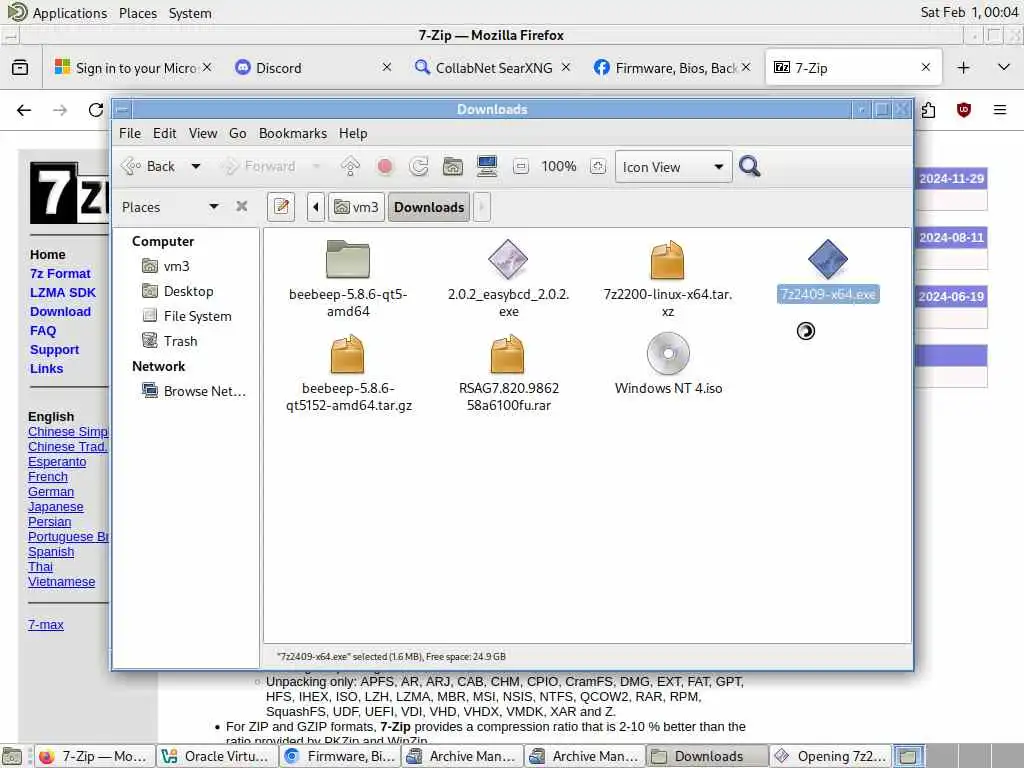
Task: Open the list all tabs chevron
Action: coord(1004,67)
